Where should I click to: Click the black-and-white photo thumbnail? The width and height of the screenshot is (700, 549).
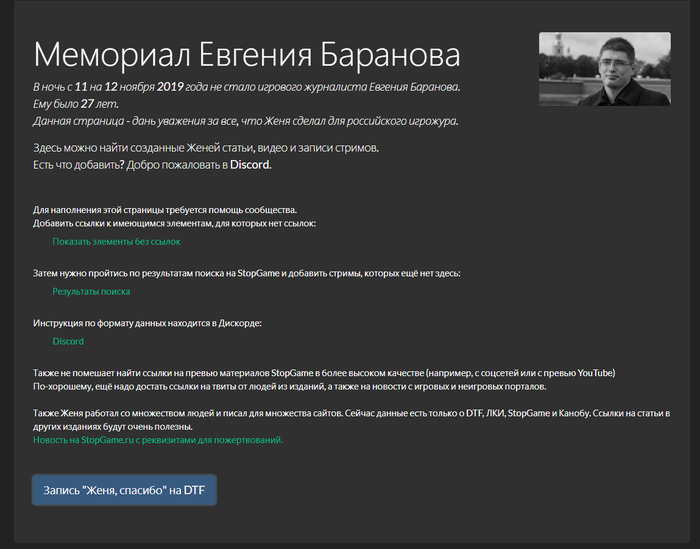(x=604, y=69)
